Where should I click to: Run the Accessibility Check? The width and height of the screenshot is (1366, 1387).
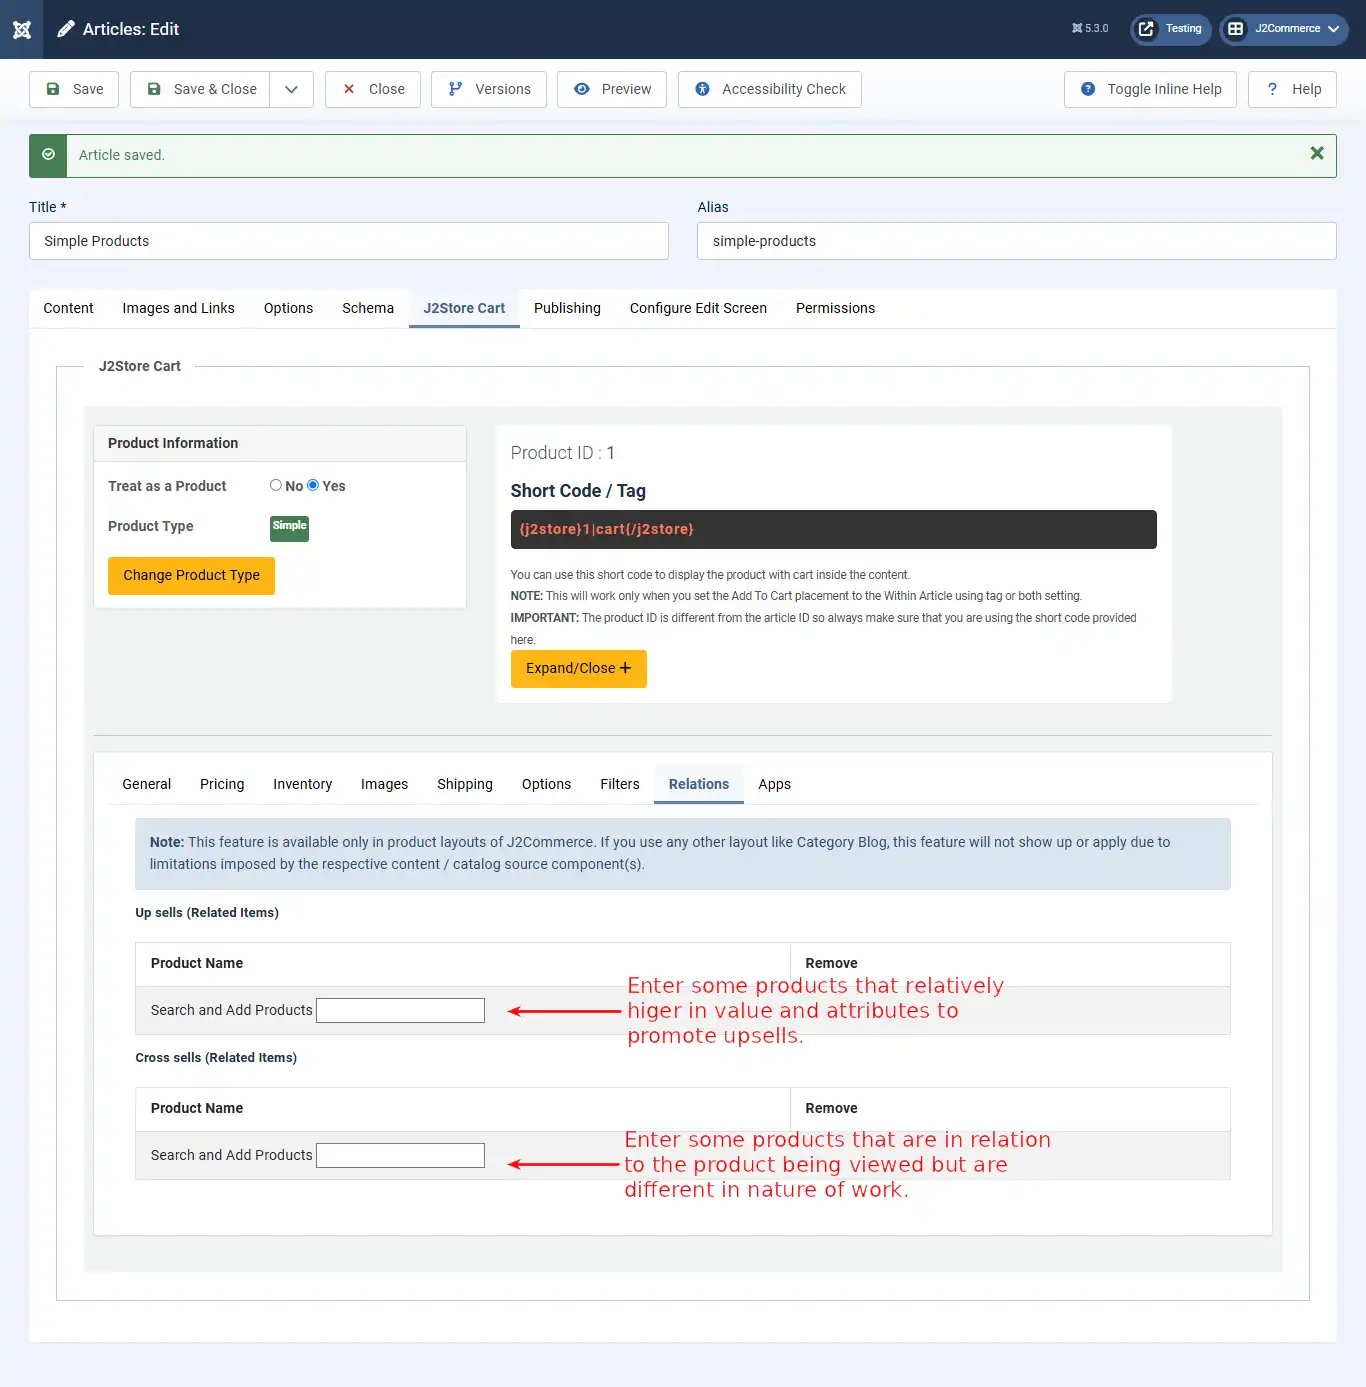(770, 89)
